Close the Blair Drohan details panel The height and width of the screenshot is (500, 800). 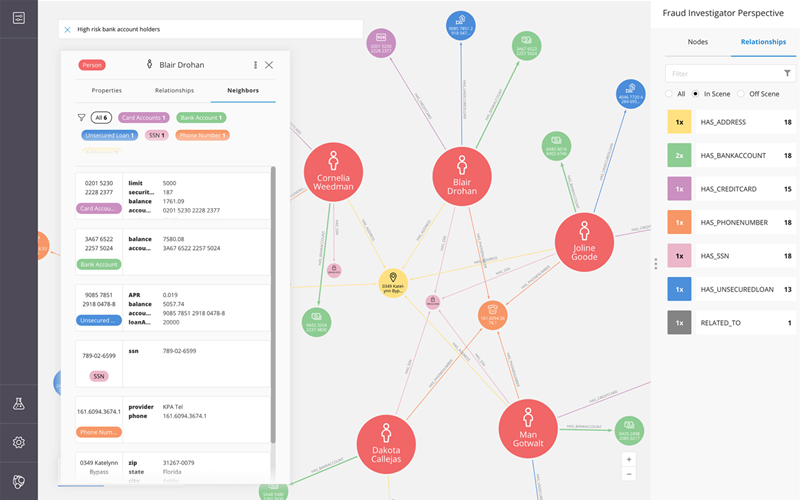tap(269, 65)
